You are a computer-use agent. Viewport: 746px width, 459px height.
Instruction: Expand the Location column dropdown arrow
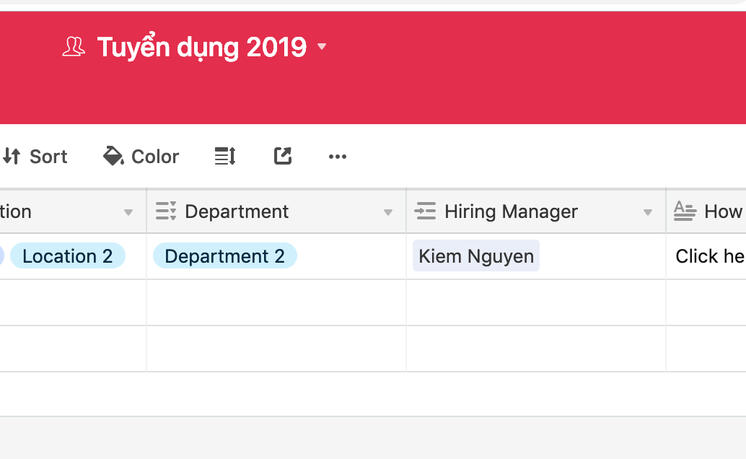coord(128,212)
